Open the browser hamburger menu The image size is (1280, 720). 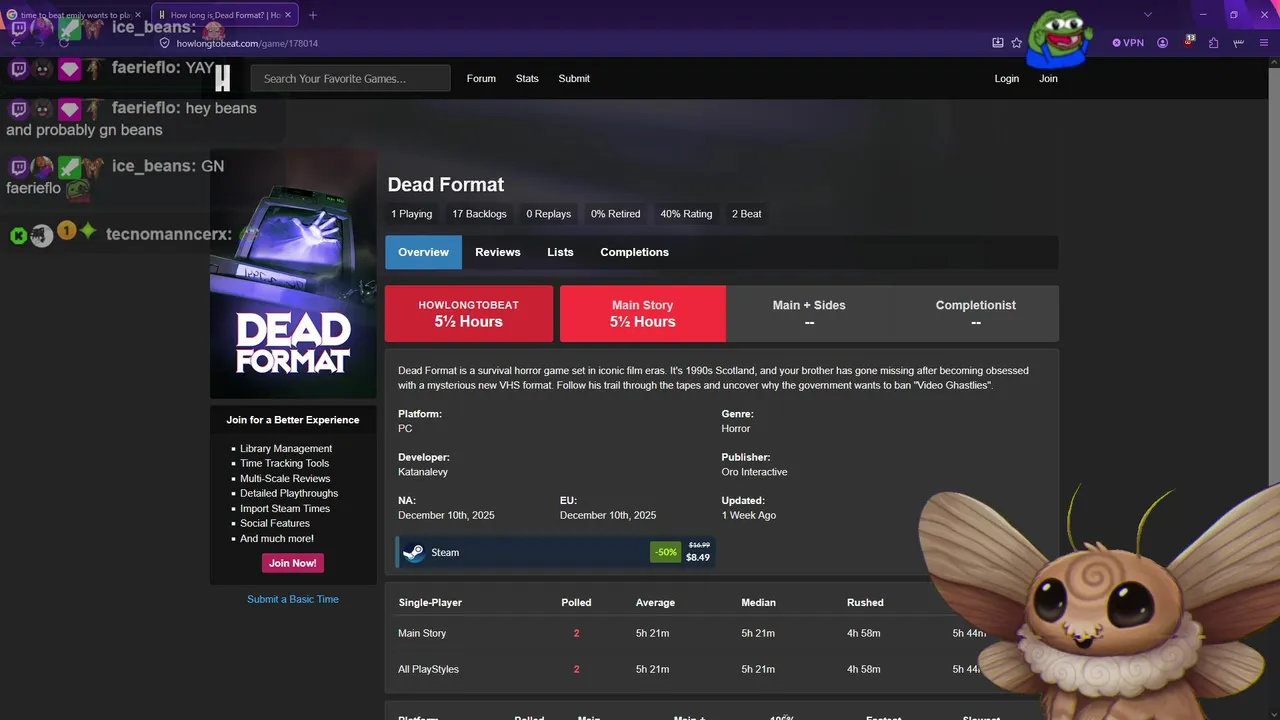[x=1265, y=43]
